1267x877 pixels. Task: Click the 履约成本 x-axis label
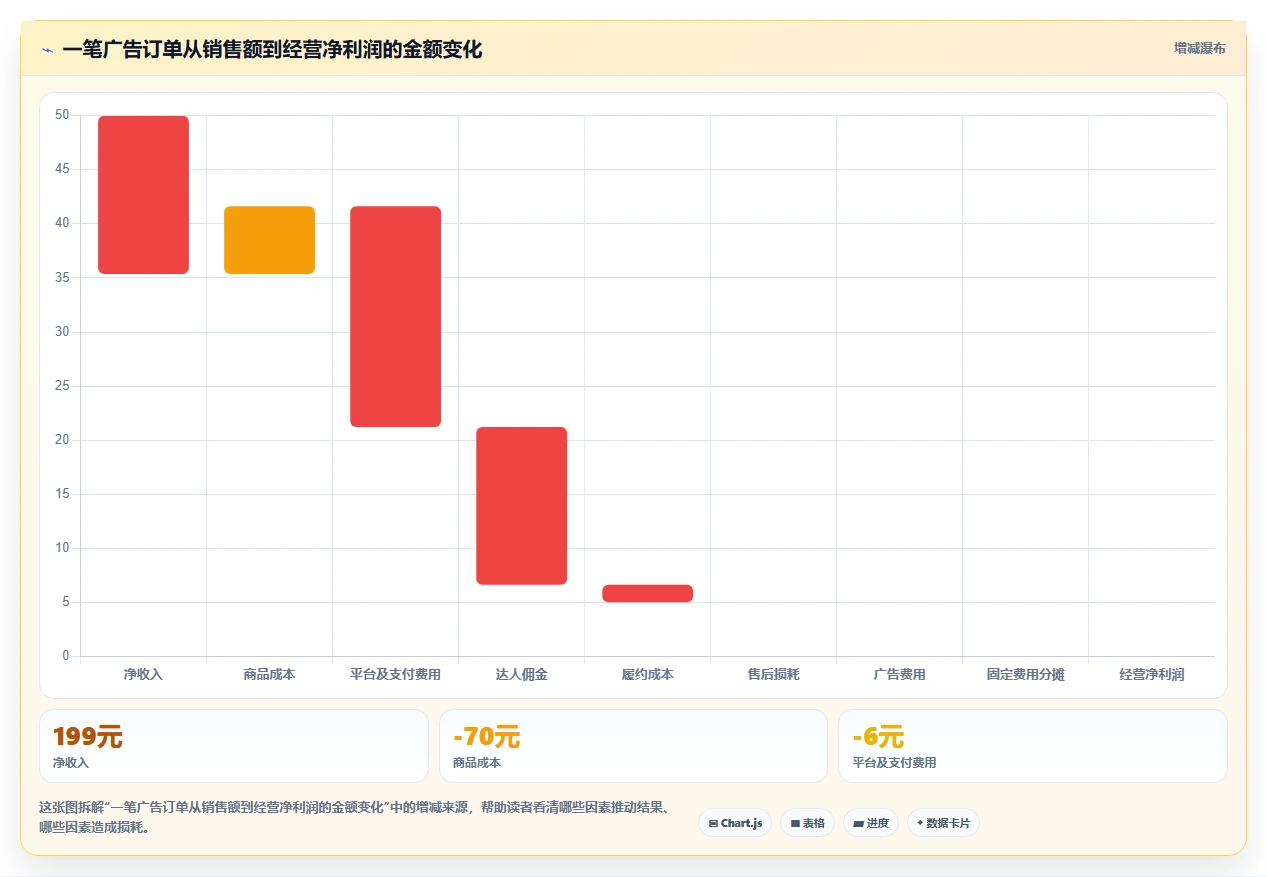pyautogui.click(x=647, y=675)
